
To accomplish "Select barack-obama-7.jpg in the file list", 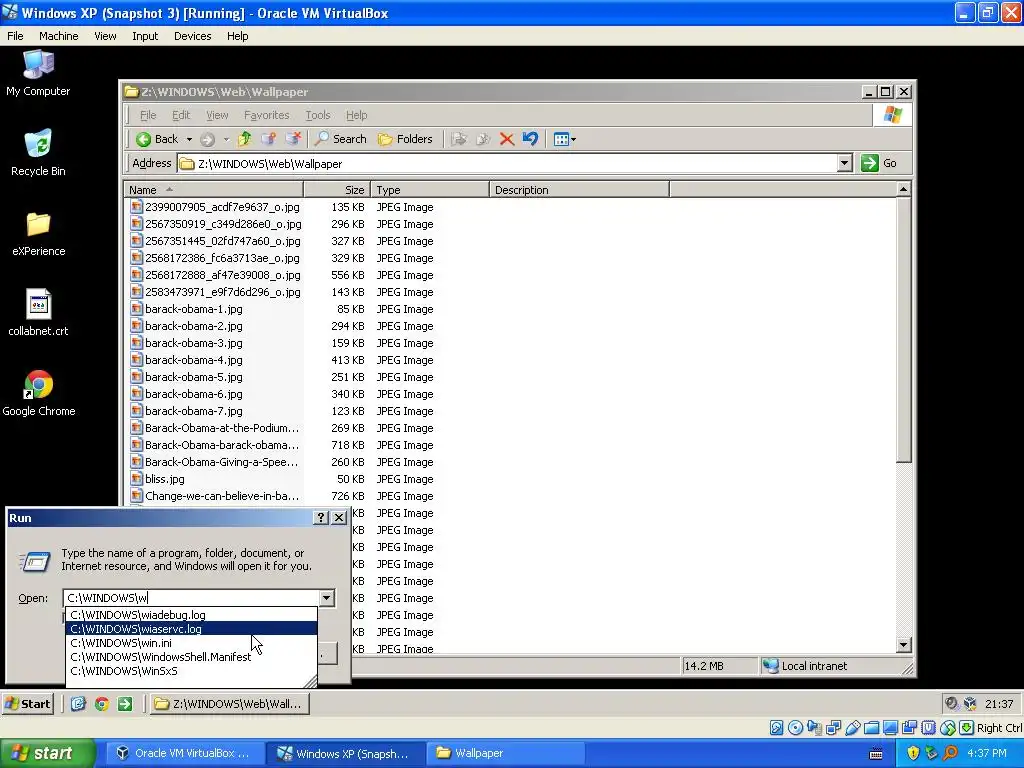I will [187, 411].
